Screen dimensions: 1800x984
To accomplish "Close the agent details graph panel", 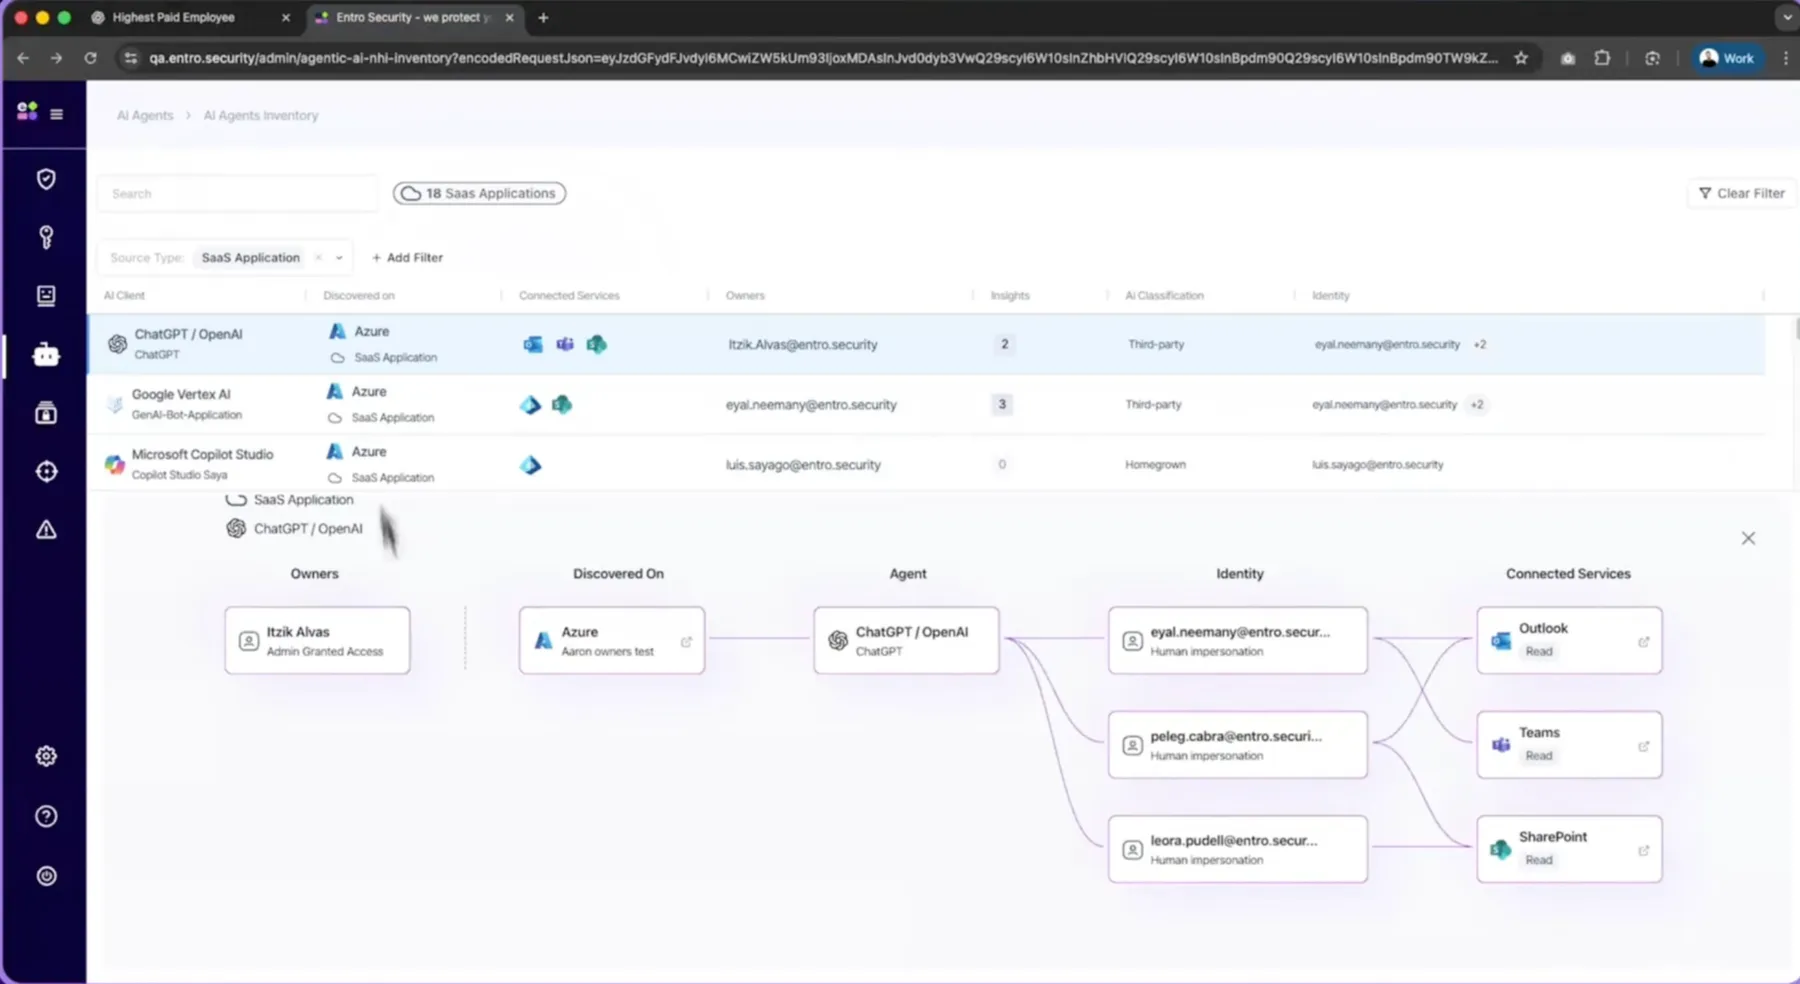I will click(1748, 538).
